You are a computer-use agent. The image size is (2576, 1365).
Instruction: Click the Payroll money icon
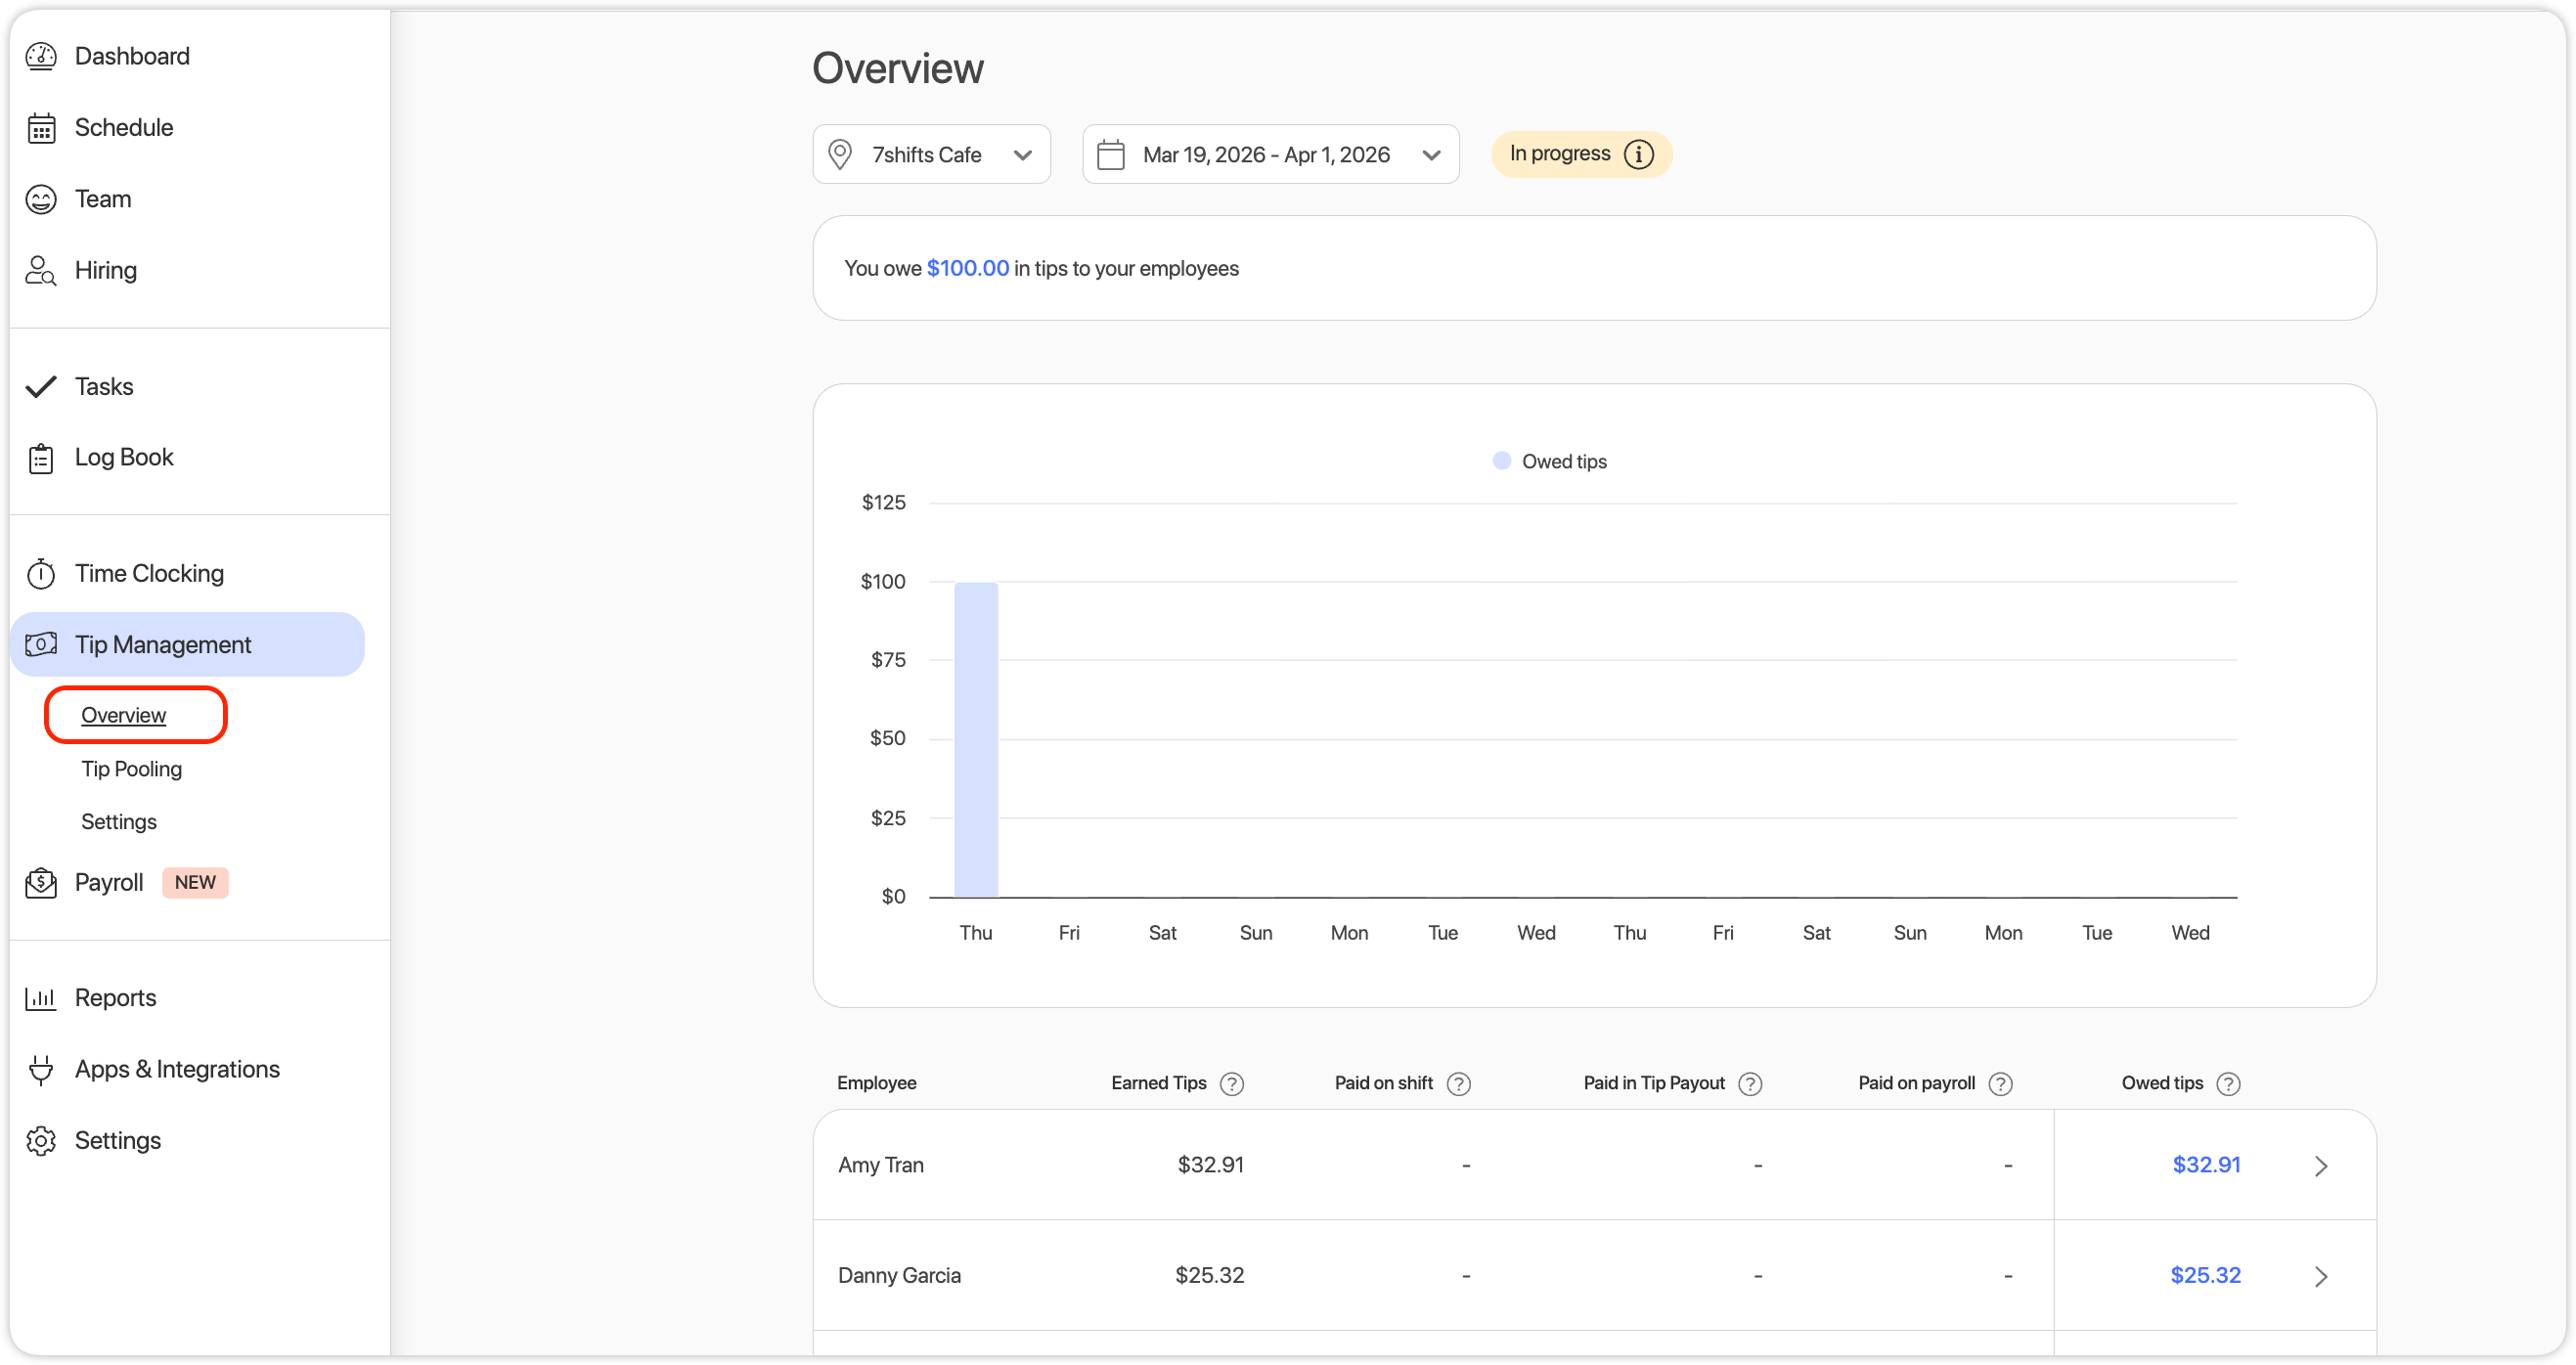coord(41,883)
